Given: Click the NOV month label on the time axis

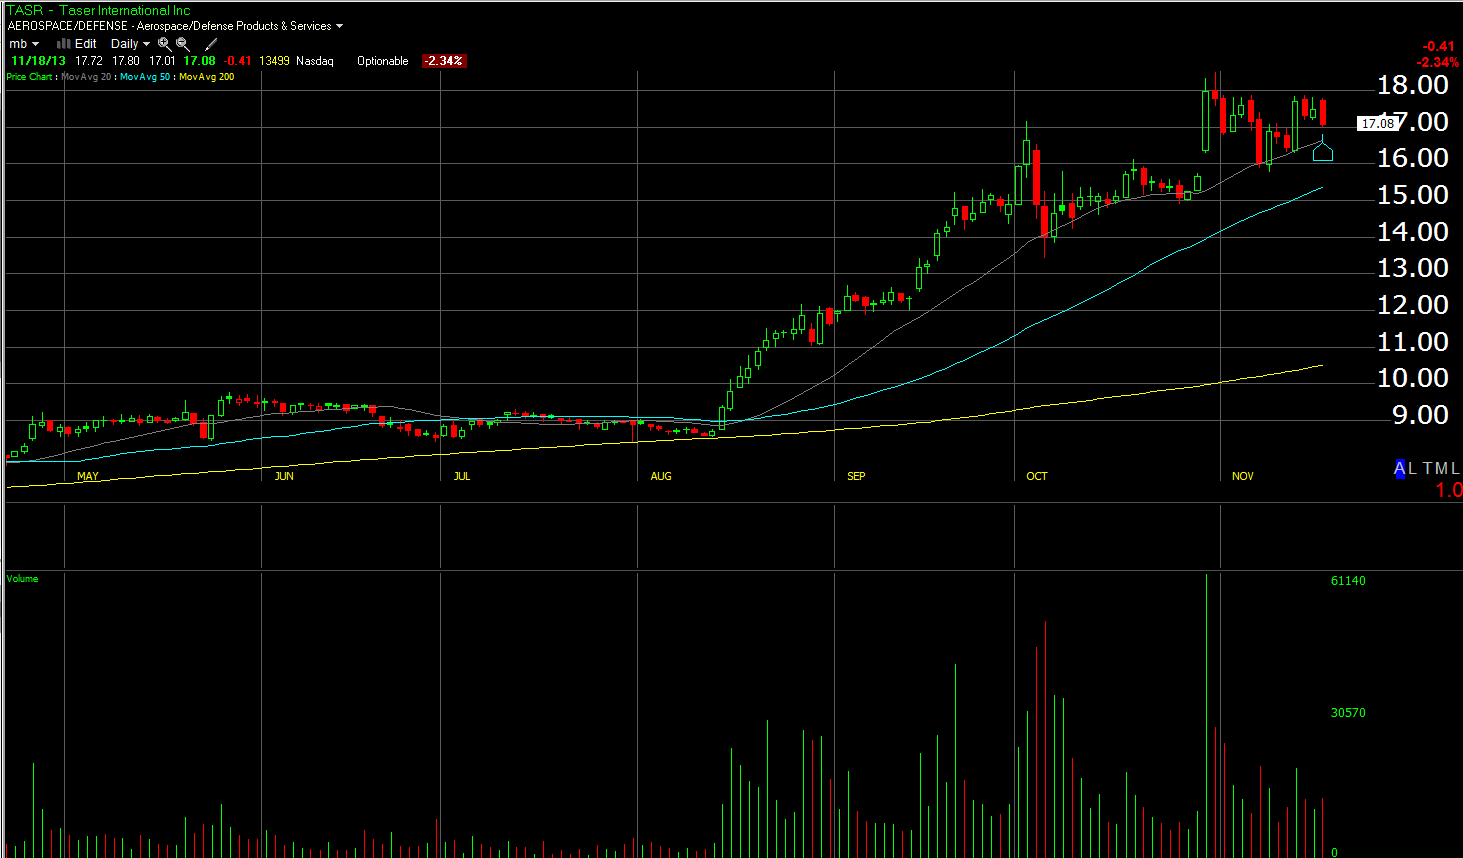Looking at the screenshot, I should (1243, 476).
